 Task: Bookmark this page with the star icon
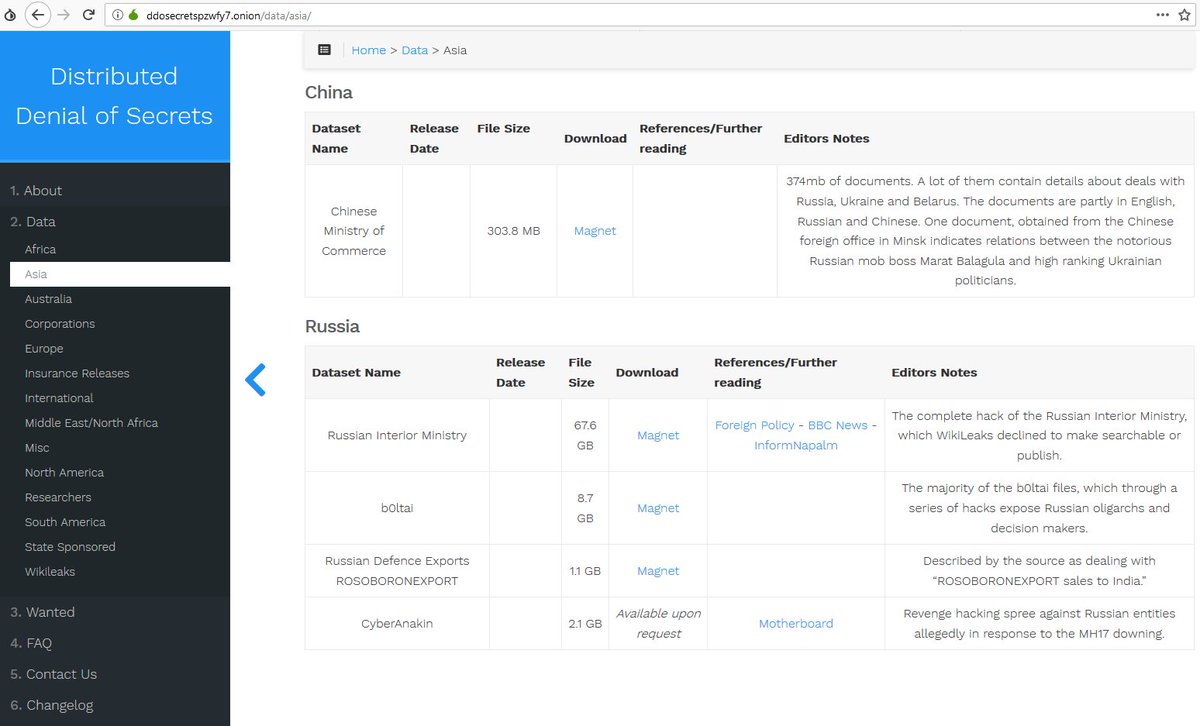(1185, 15)
